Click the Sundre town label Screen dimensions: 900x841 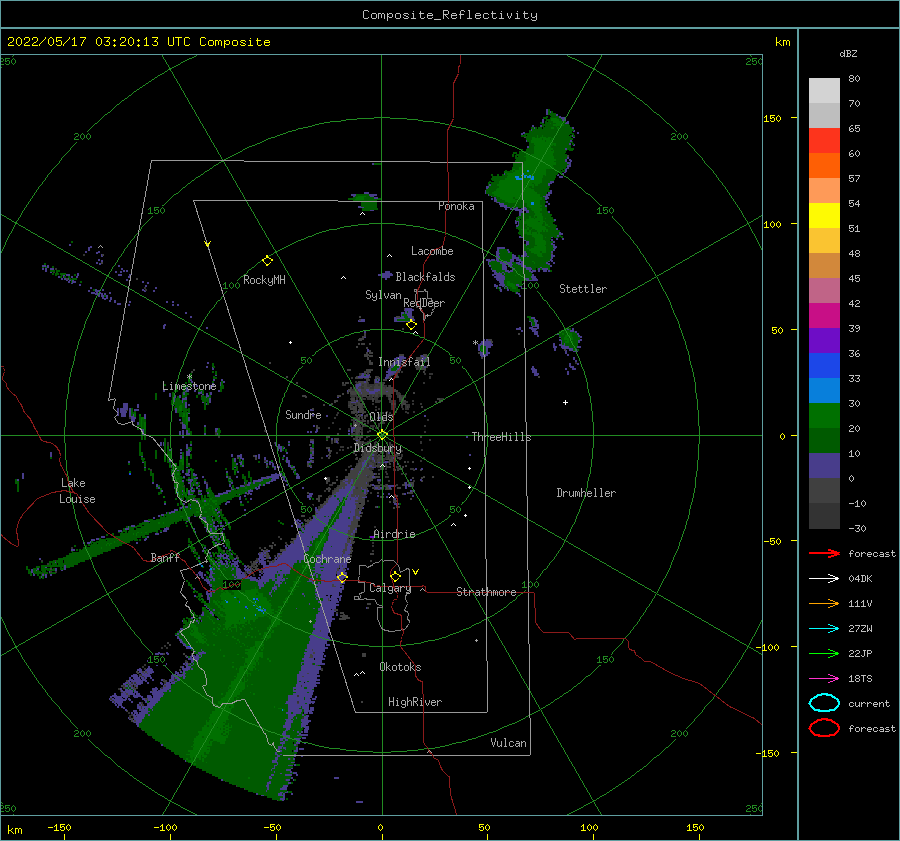303,414
